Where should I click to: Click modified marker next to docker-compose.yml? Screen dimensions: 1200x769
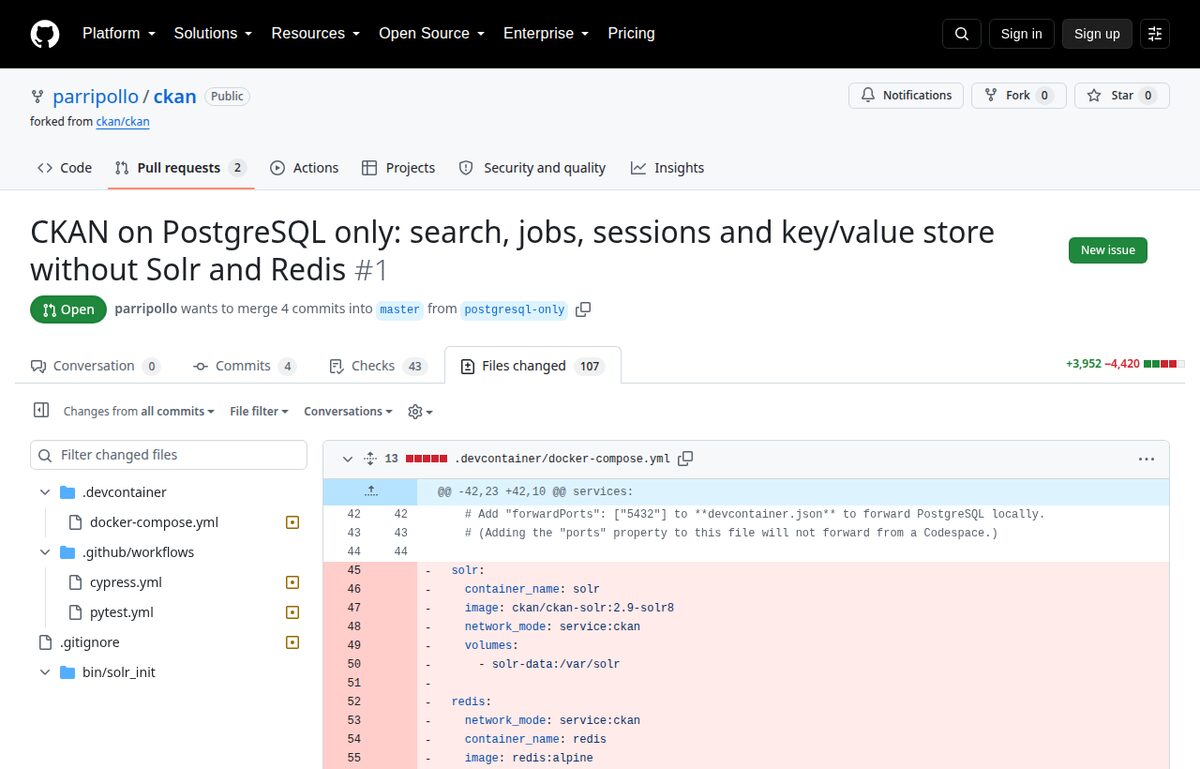coord(292,522)
